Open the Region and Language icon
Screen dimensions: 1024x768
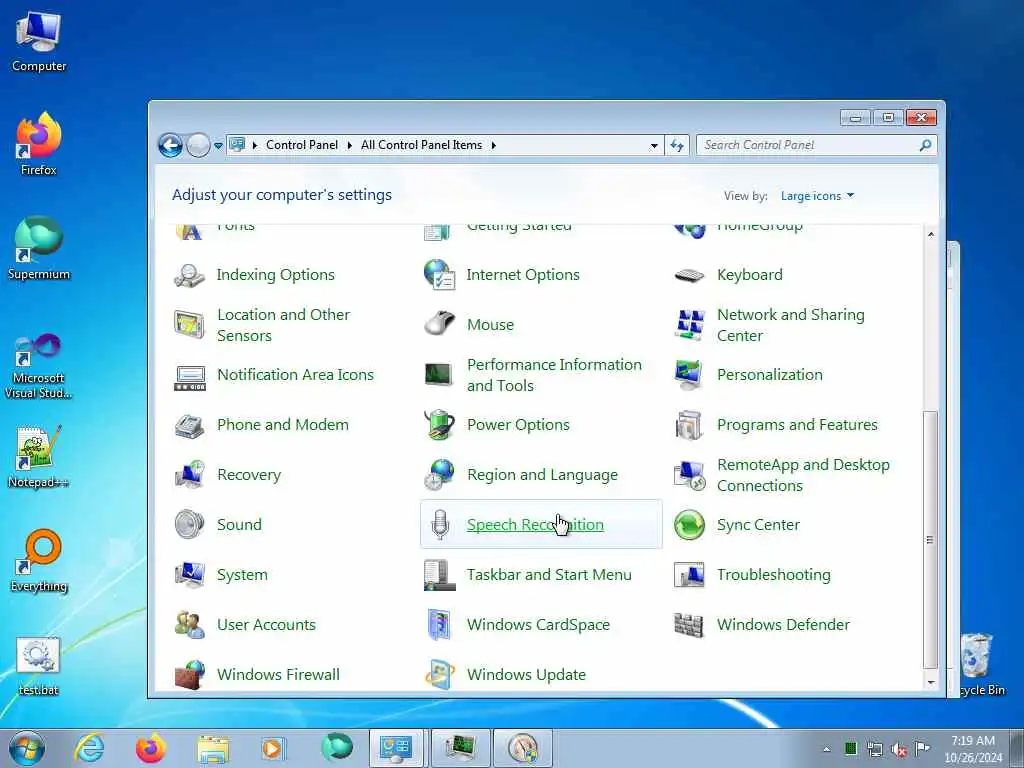coord(440,475)
